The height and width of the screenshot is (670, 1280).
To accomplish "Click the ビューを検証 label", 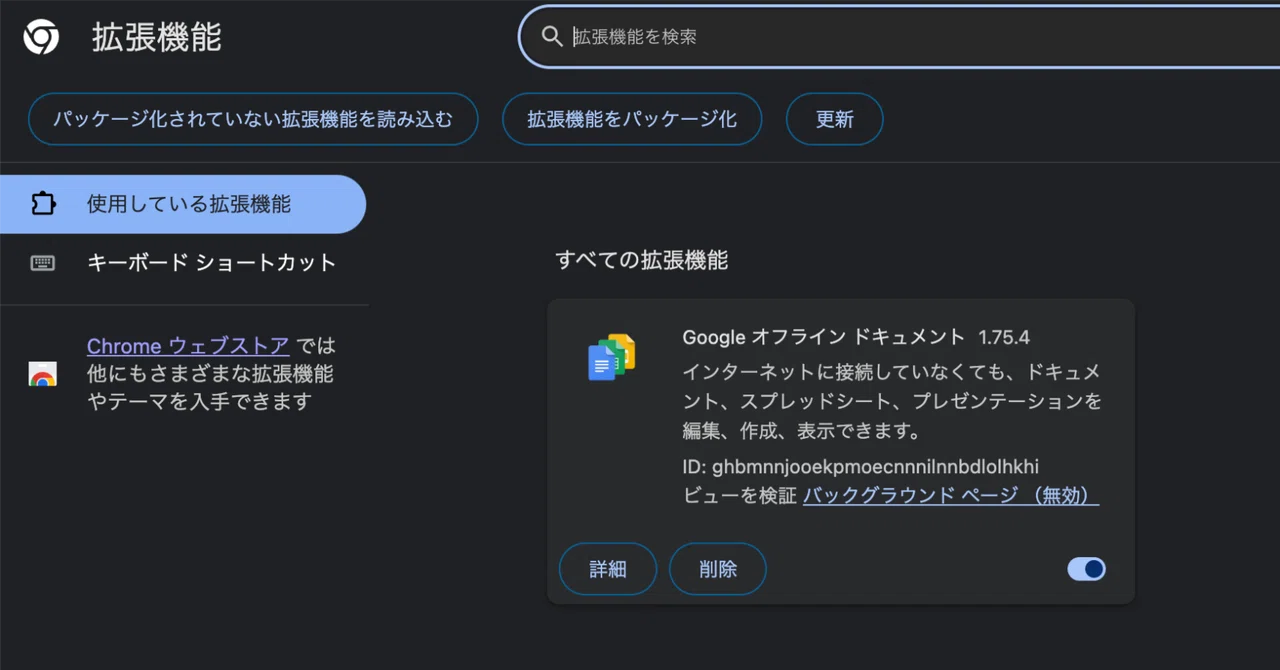I will (x=740, y=495).
